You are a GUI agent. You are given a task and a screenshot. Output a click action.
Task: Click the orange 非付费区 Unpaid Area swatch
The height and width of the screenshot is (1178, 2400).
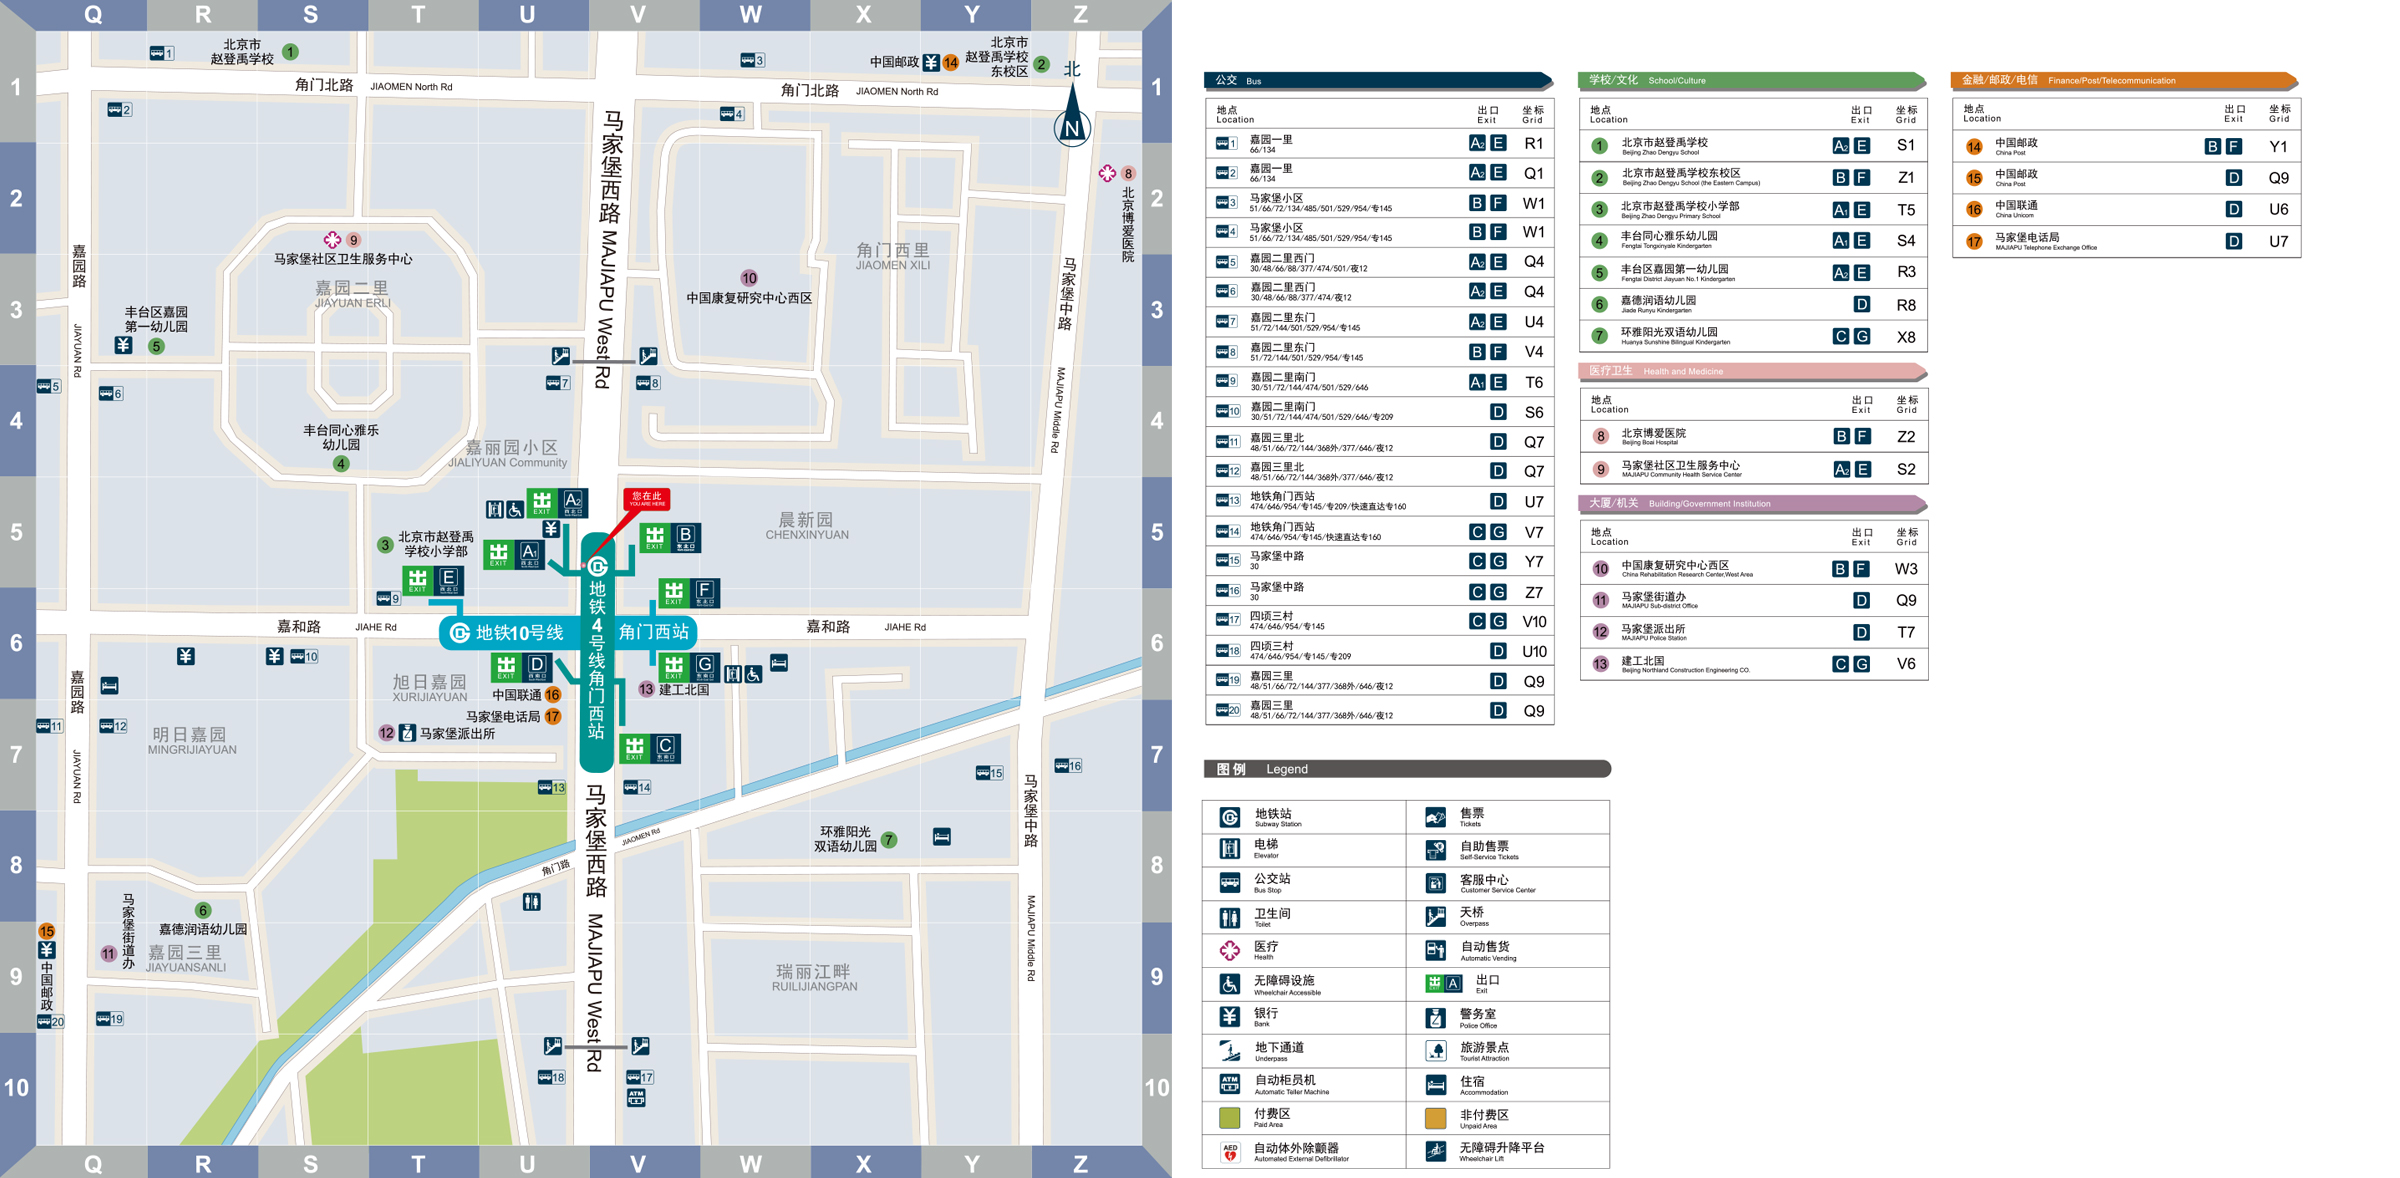(x=1435, y=1117)
